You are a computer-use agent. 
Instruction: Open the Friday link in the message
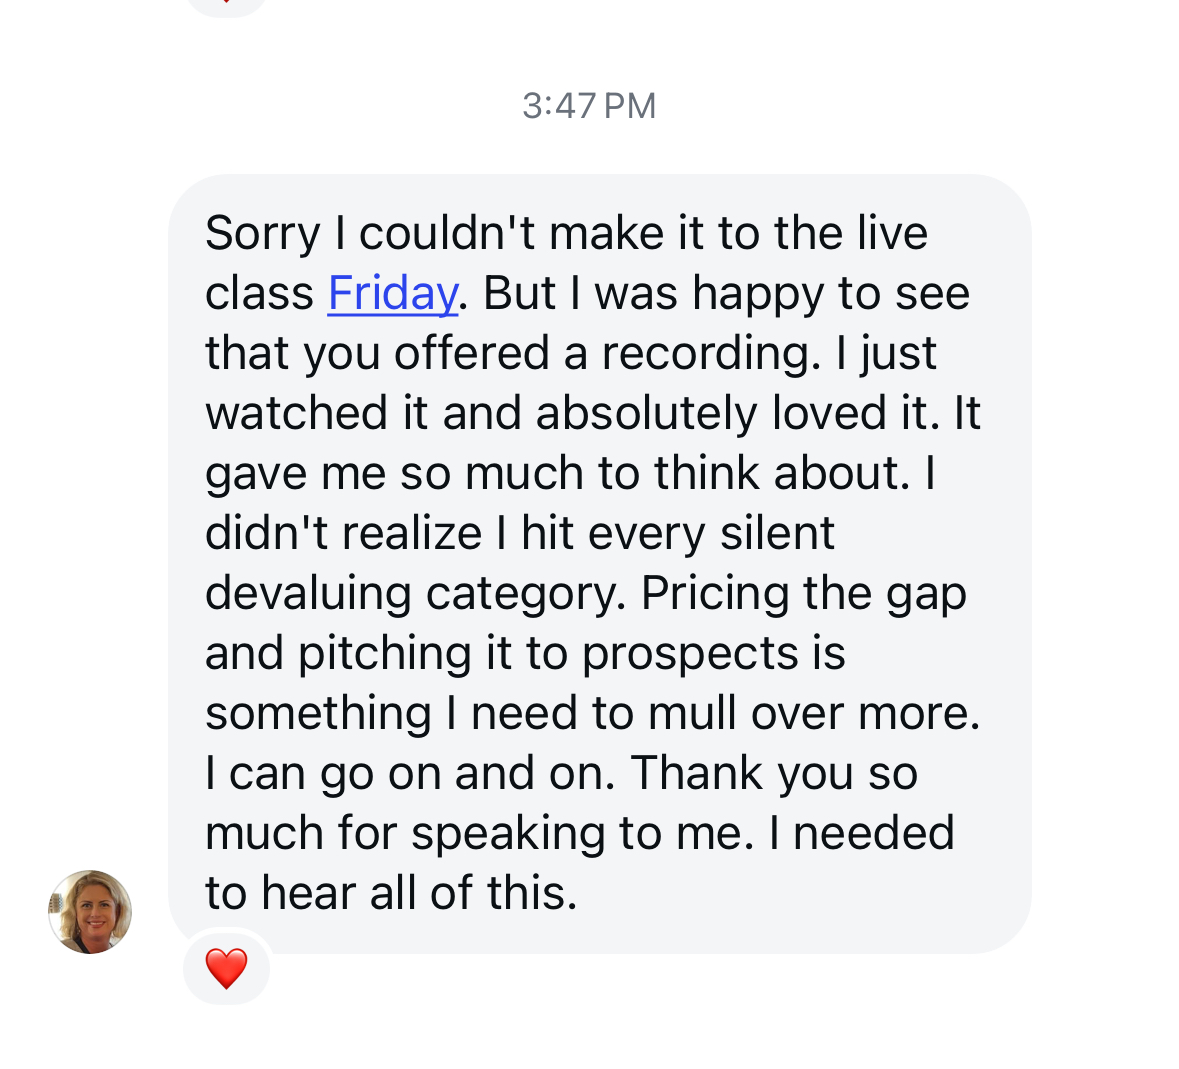coord(392,293)
